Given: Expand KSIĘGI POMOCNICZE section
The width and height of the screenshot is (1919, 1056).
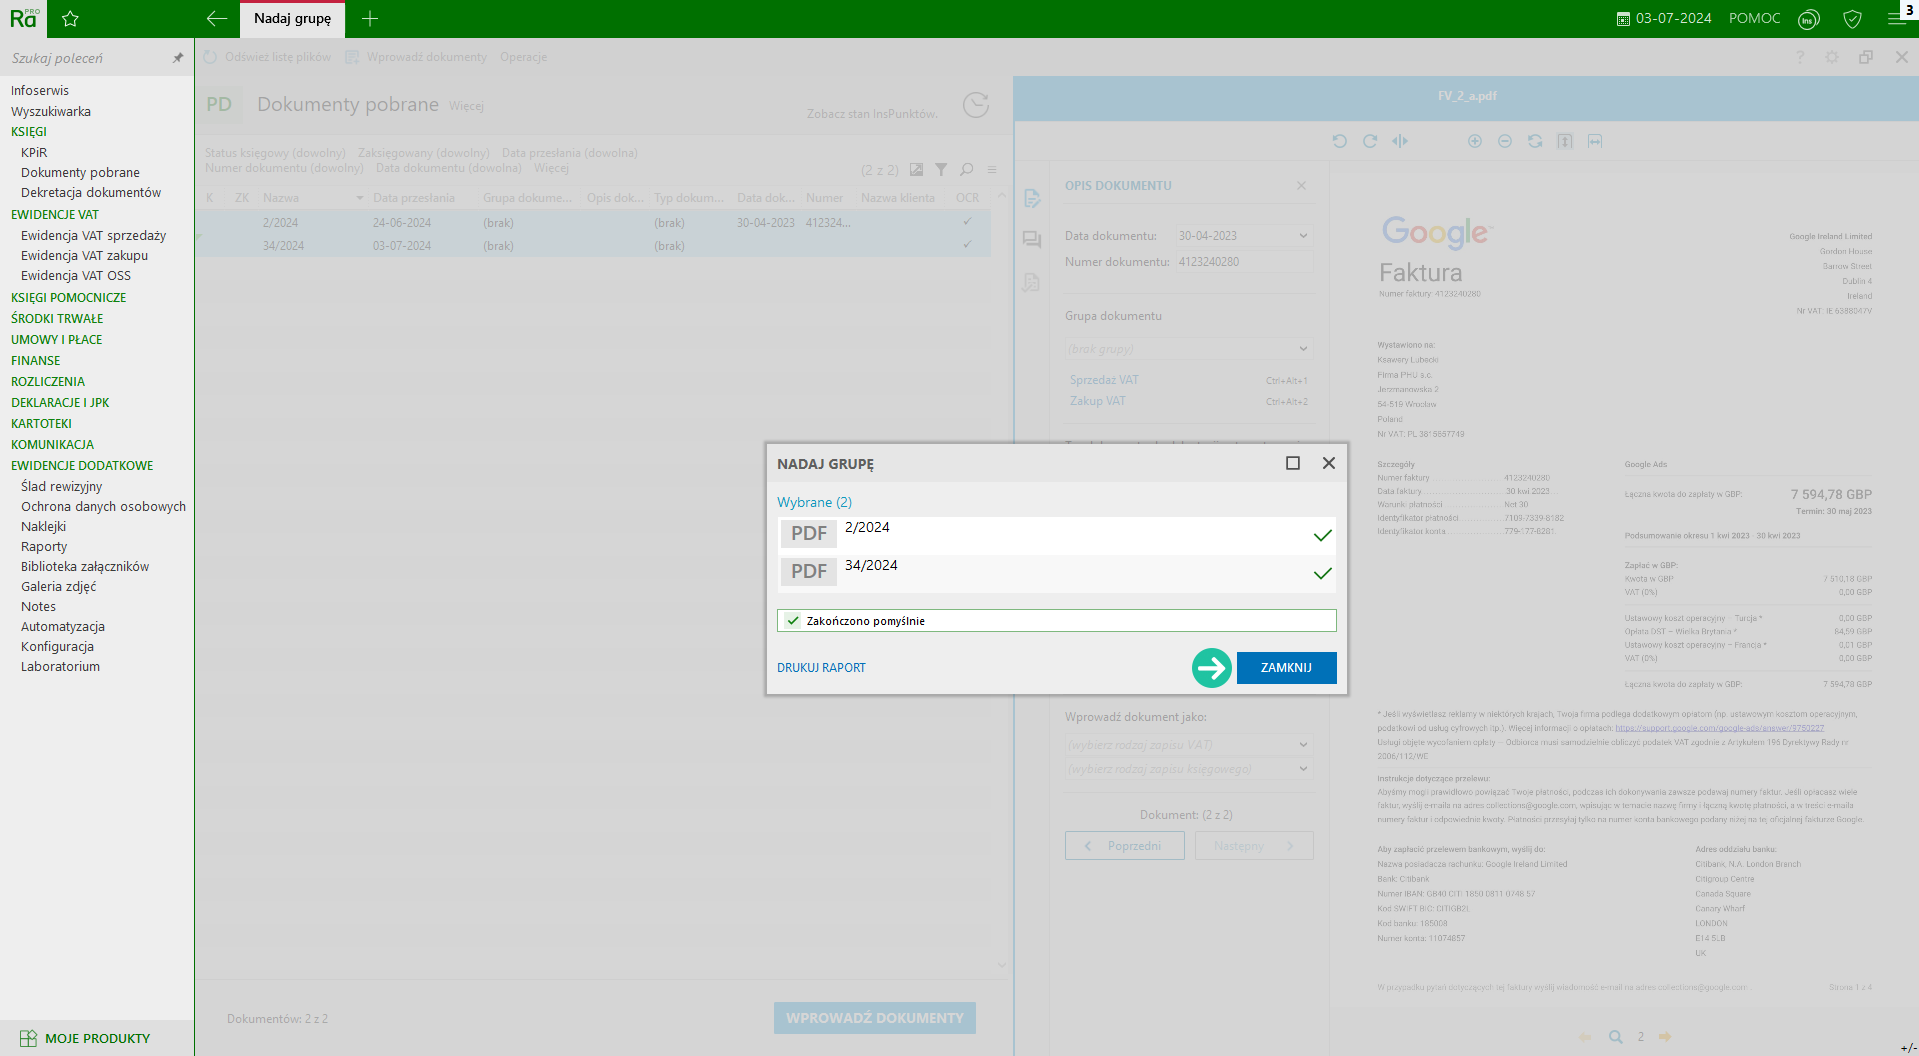Looking at the screenshot, I should 68,297.
